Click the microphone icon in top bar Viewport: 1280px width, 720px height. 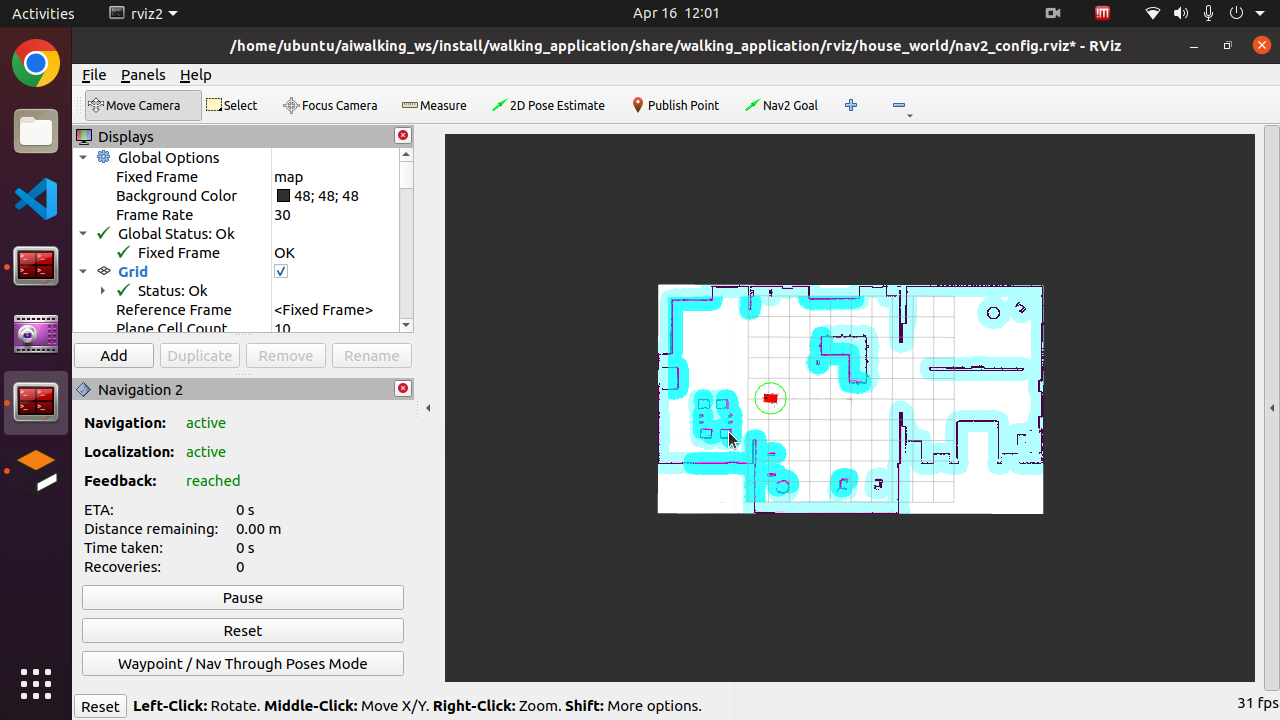point(1209,13)
